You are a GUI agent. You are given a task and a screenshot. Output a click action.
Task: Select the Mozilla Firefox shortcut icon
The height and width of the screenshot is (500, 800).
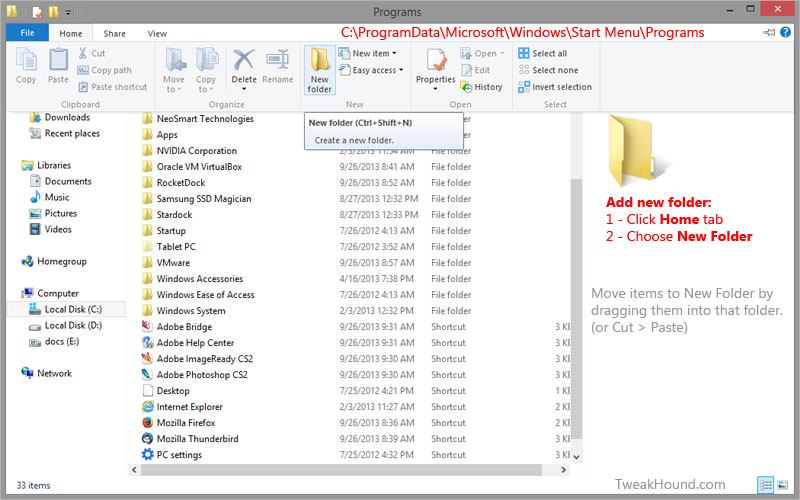point(147,422)
